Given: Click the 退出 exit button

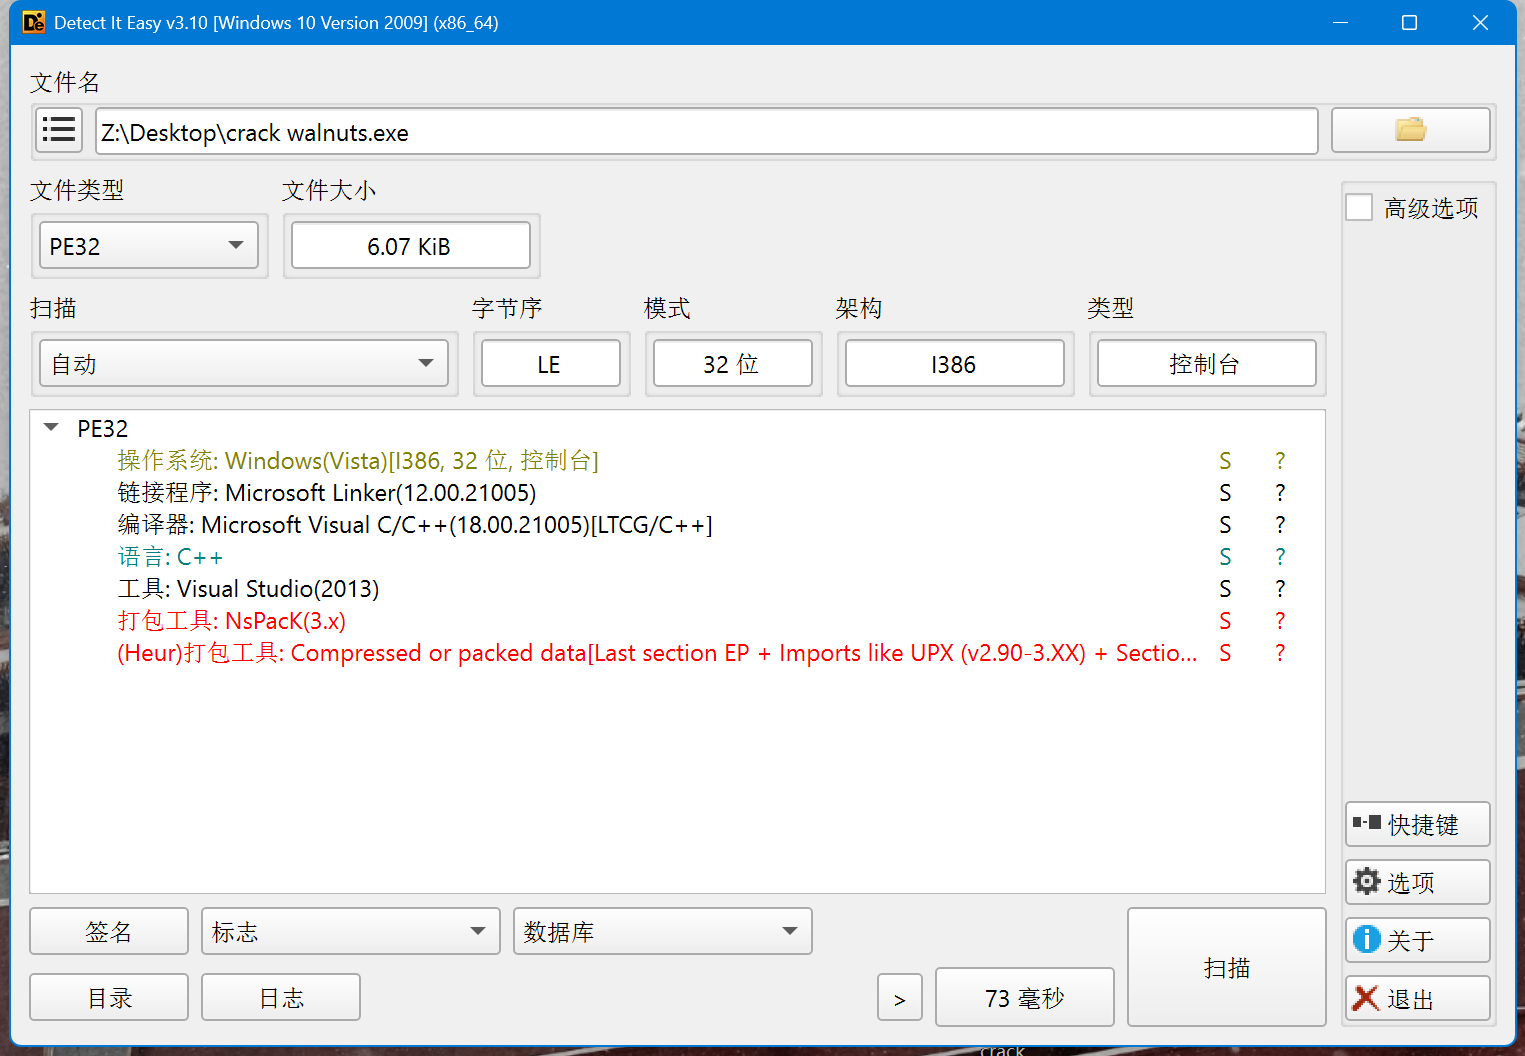Looking at the screenshot, I should 1417,998.
